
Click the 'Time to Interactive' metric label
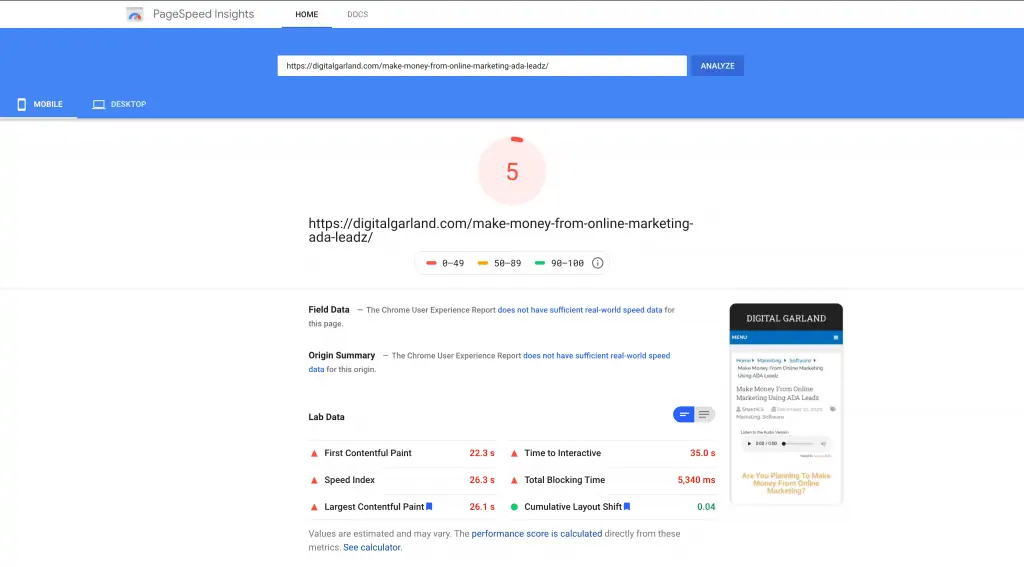[x=562, y=453]
